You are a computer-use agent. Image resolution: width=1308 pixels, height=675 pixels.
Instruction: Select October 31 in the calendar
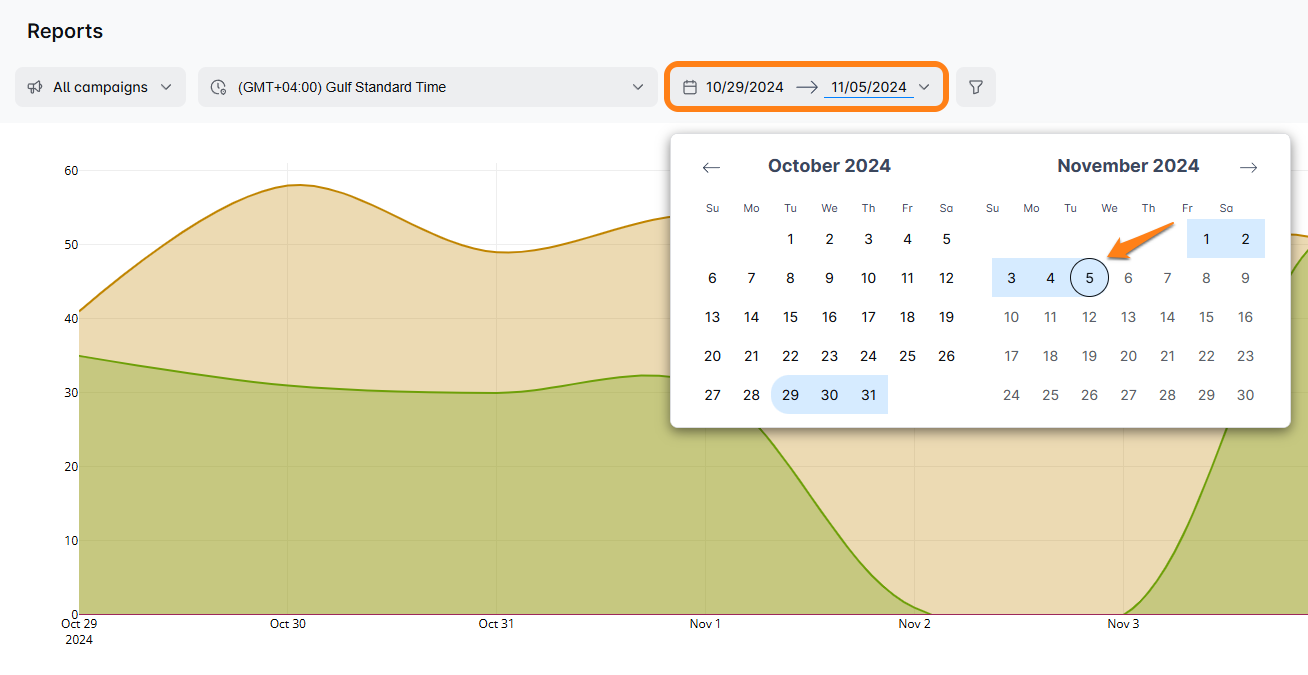pos(868,395)
